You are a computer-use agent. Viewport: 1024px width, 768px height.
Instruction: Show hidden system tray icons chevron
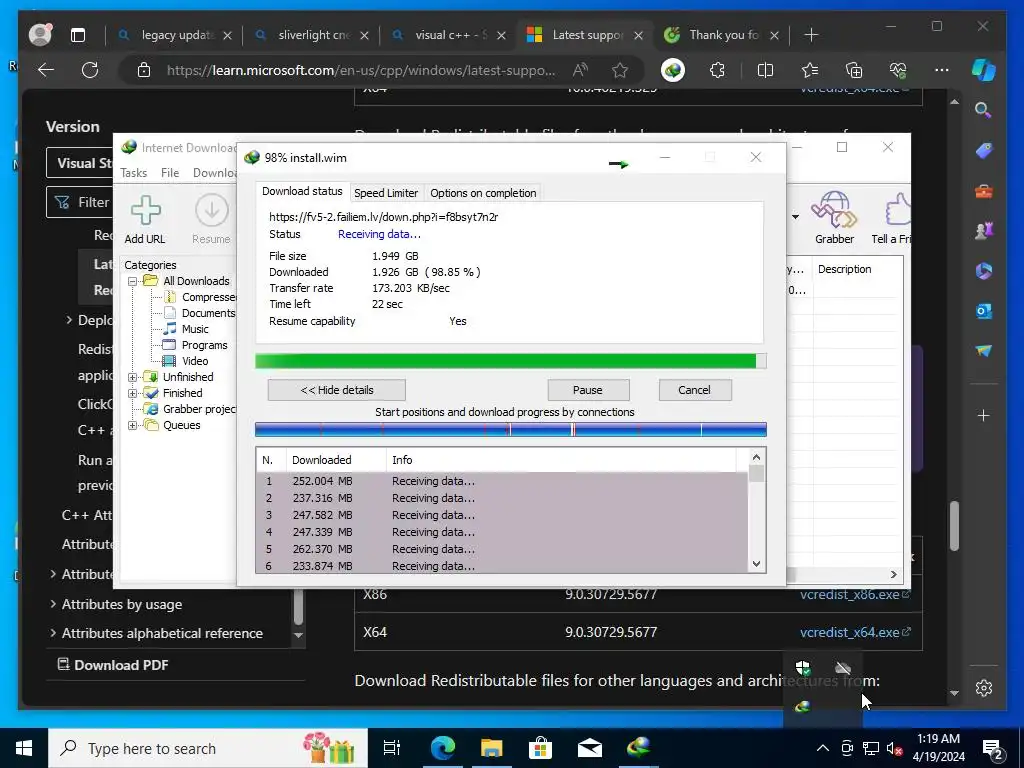point(823,748)
